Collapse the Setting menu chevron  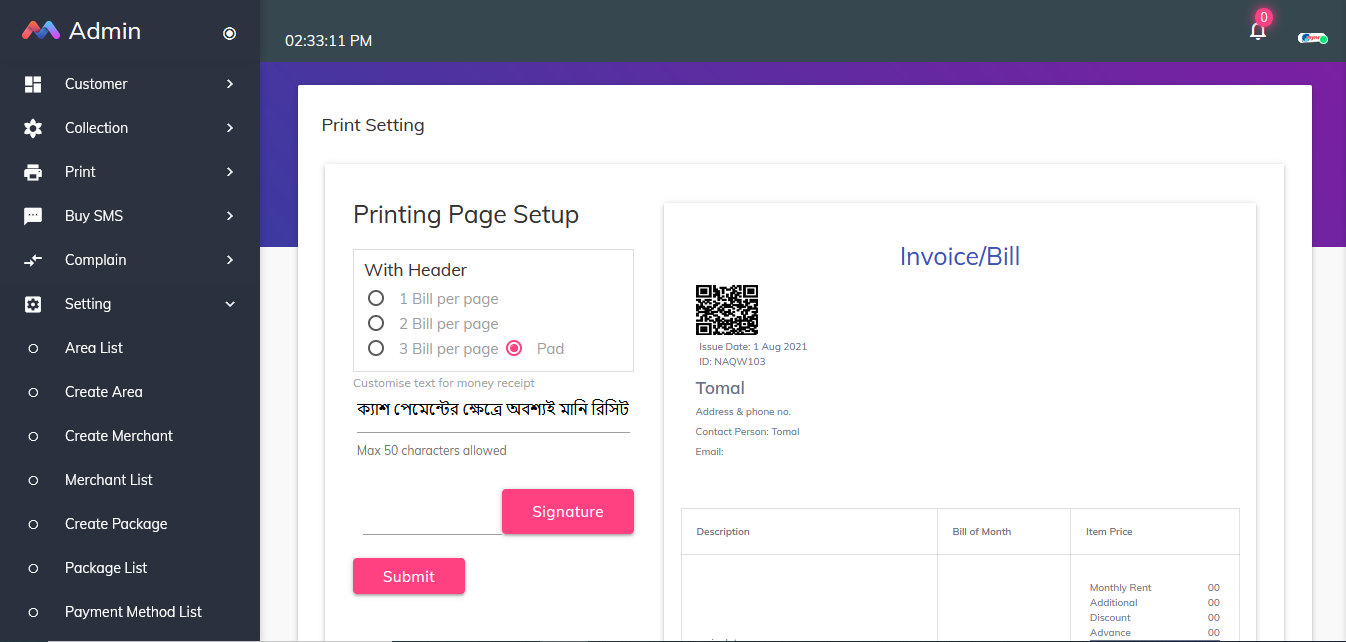click(230, 304)
